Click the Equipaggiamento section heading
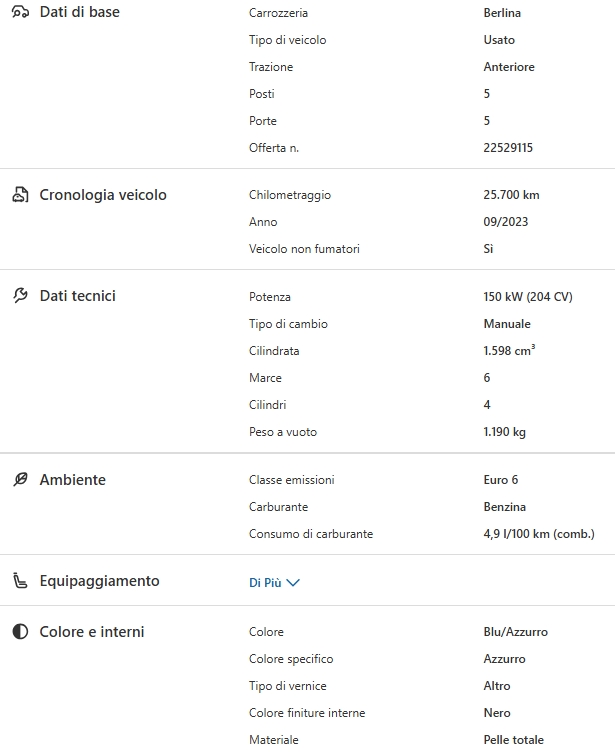 (99, 581)
